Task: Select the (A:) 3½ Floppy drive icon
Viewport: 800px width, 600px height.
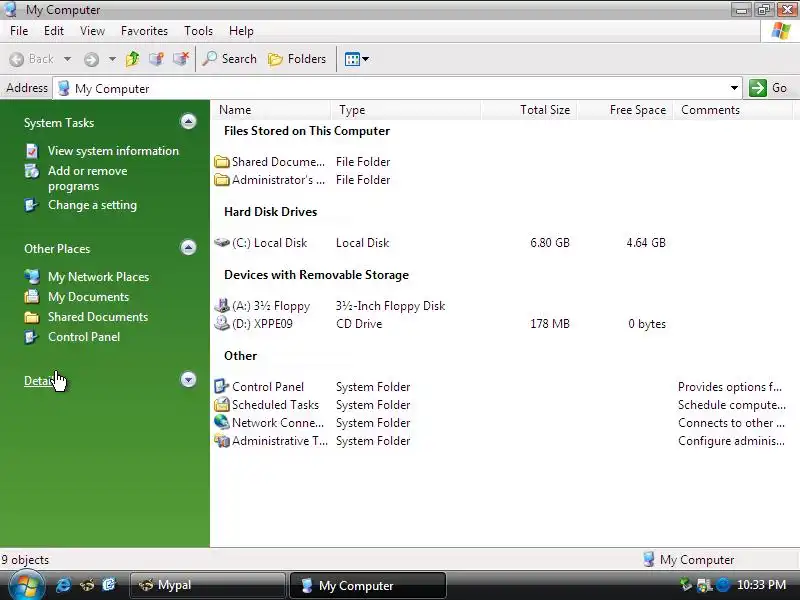Action: pyautogui.click(x=221, y=306)
